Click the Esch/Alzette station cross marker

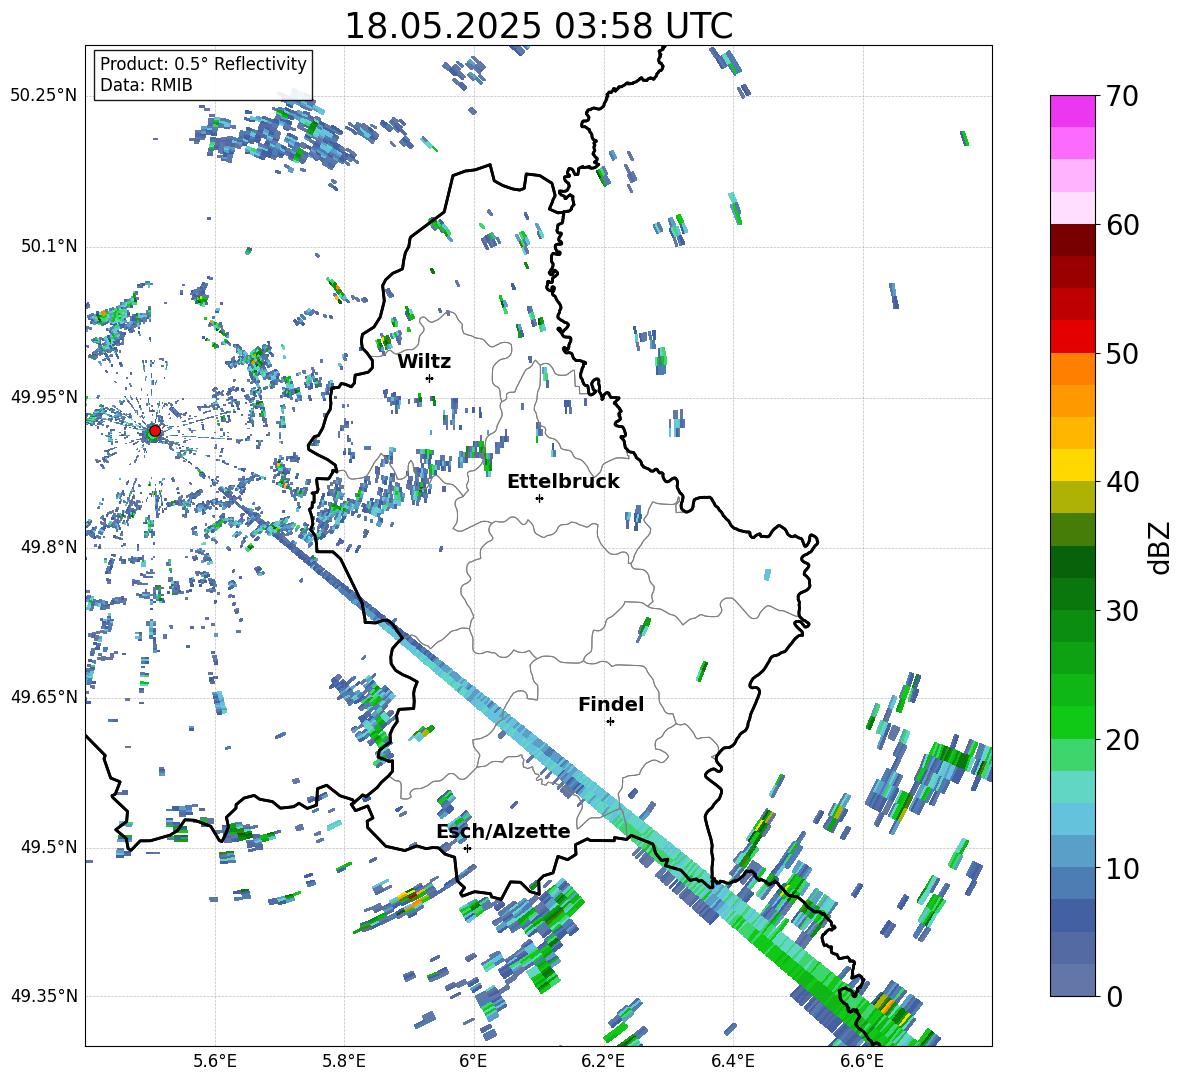pos(467,848)
